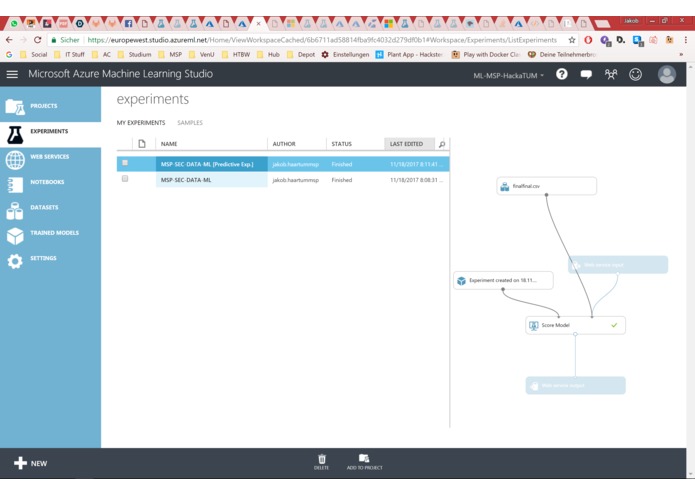Click the smiley feedback icon
This screenshot has height=494, width=695.
[635, 74]
